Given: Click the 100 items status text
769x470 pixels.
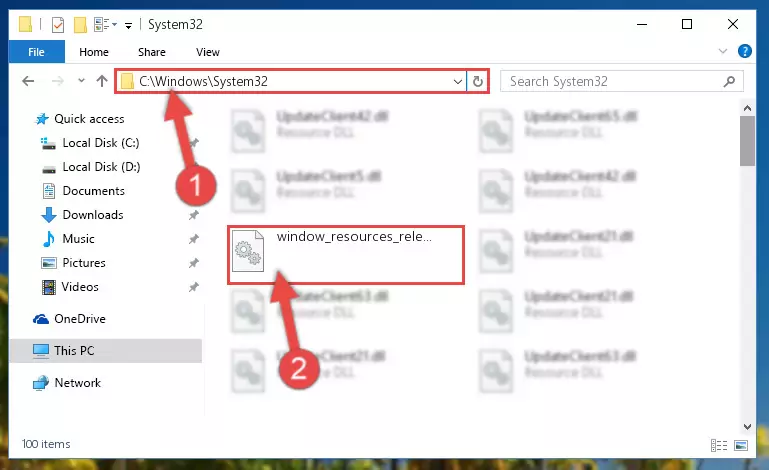Looking at the screenshot, I should coord(46,444).
